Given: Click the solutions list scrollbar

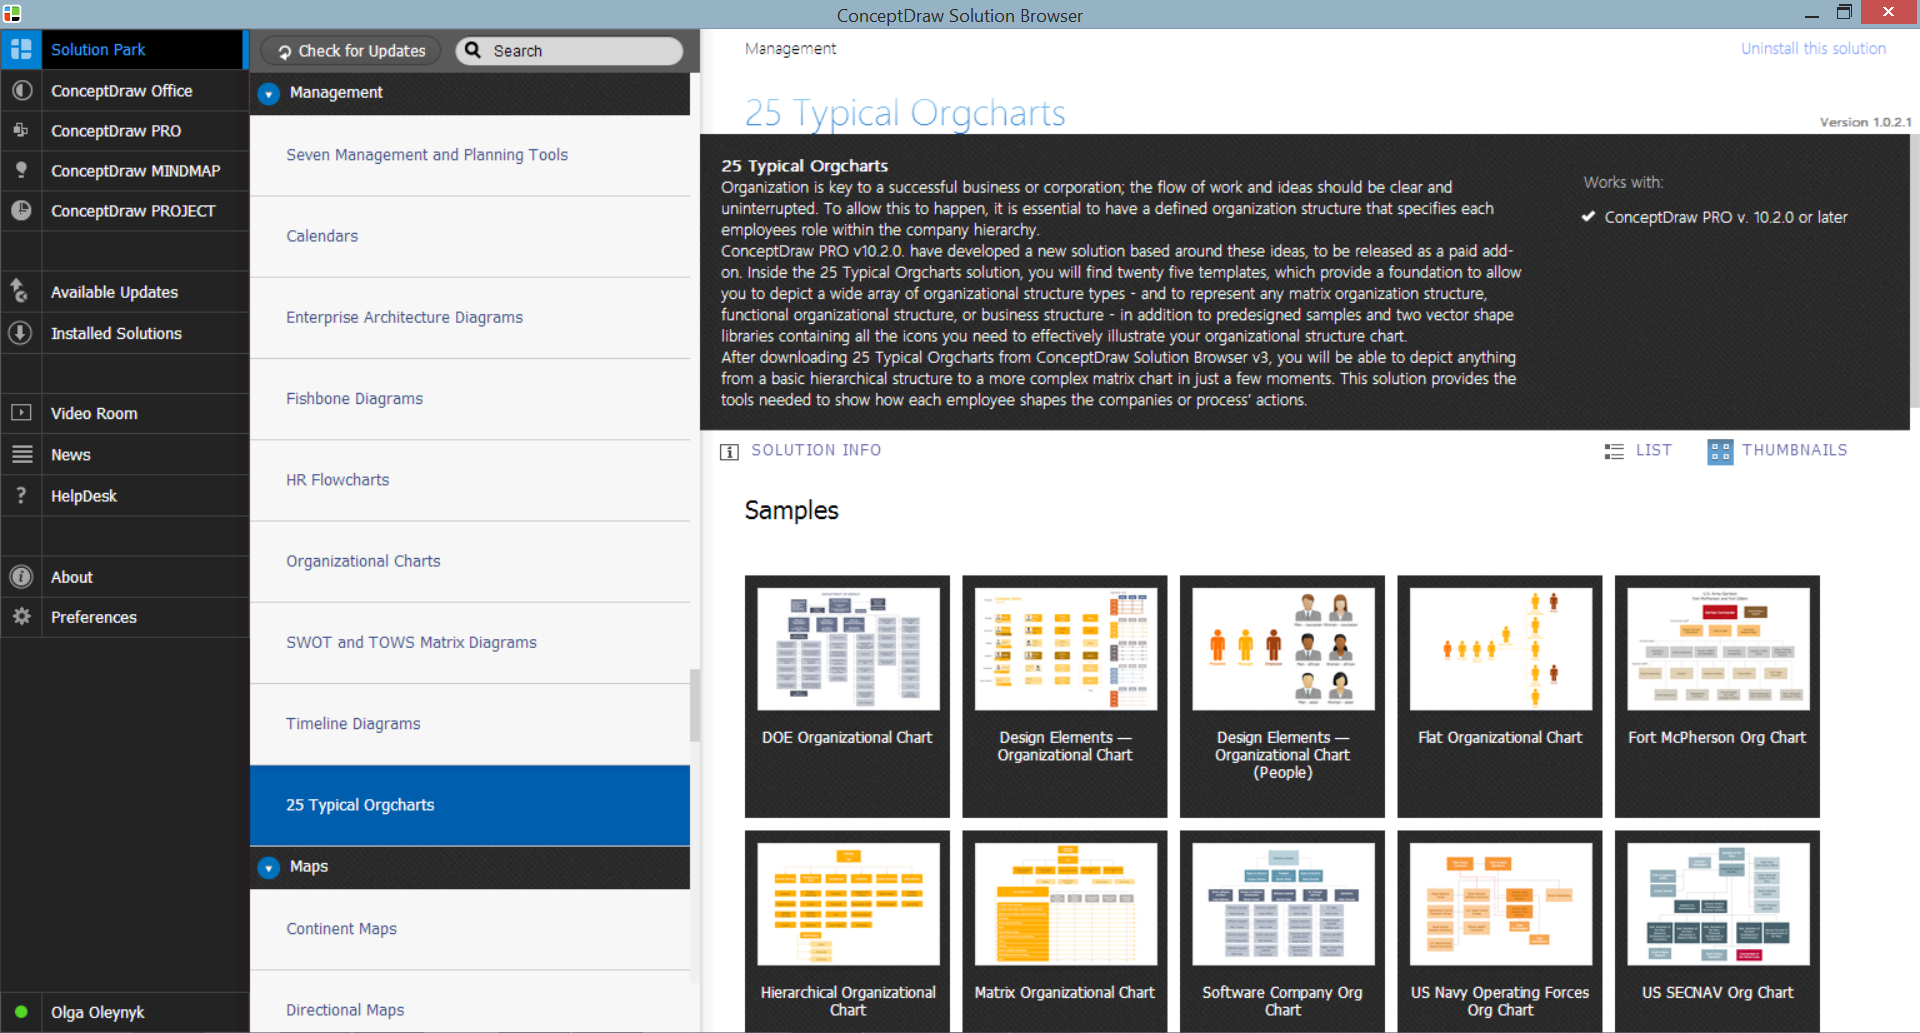Looking at the screenshot, I should click(695, 705).
